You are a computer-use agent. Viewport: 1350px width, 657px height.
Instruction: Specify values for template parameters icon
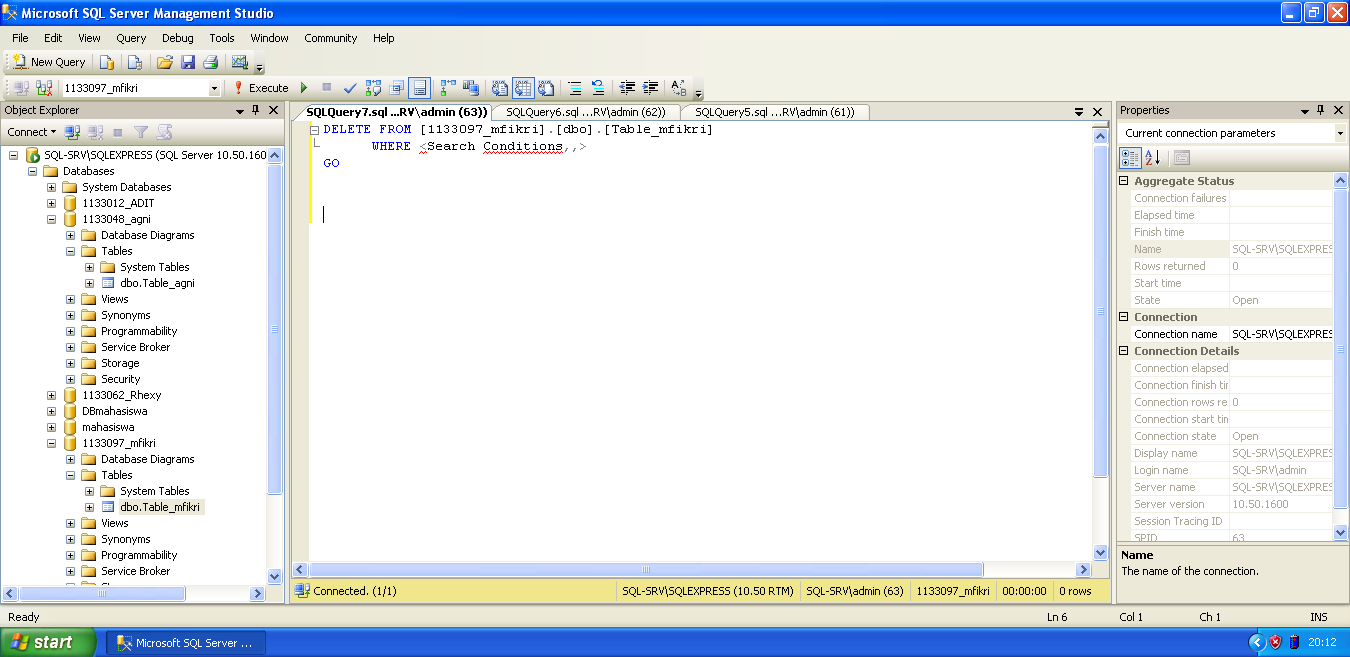(x=679, y=88)
